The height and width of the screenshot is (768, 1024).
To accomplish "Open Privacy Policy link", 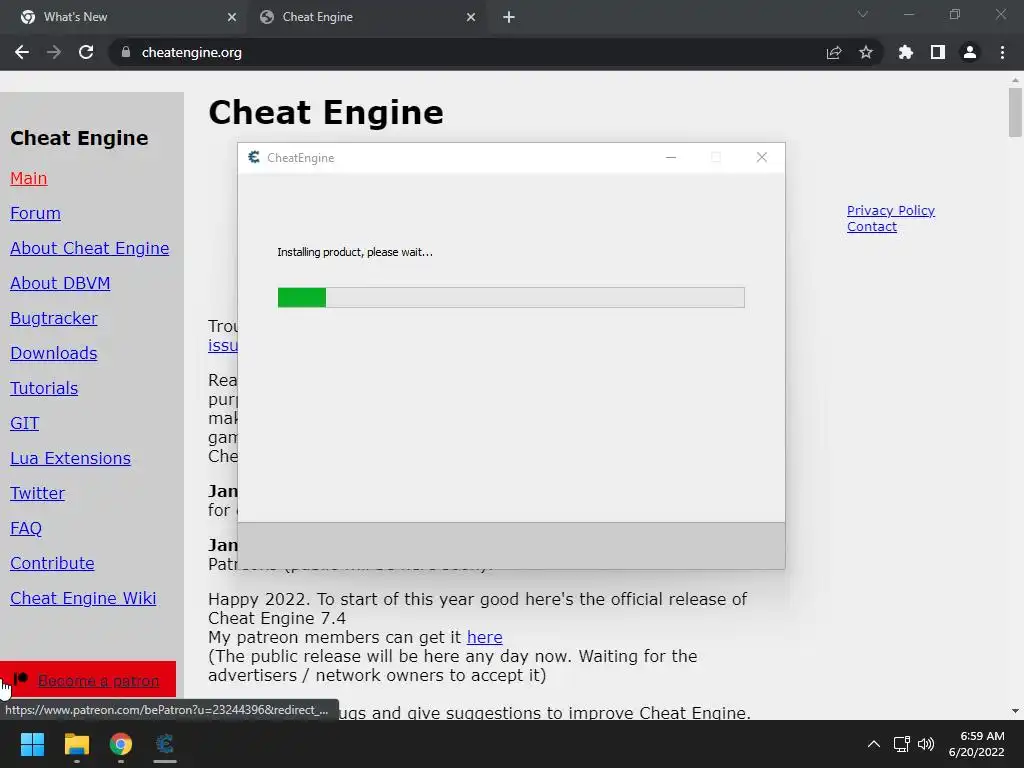I will 891,210.
